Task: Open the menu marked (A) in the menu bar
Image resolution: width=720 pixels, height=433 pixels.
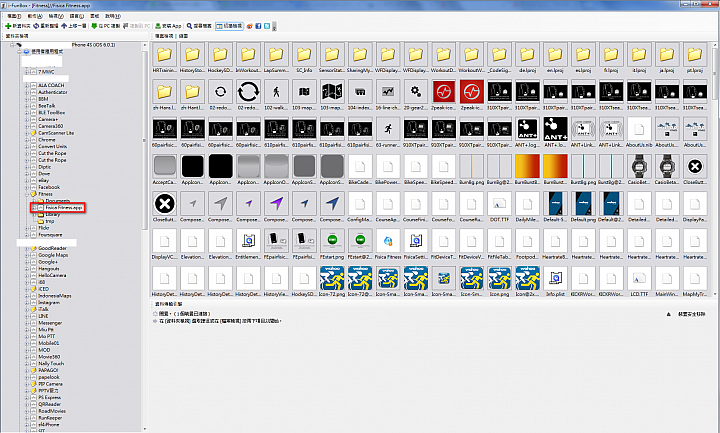Action: tap(34, 16)
